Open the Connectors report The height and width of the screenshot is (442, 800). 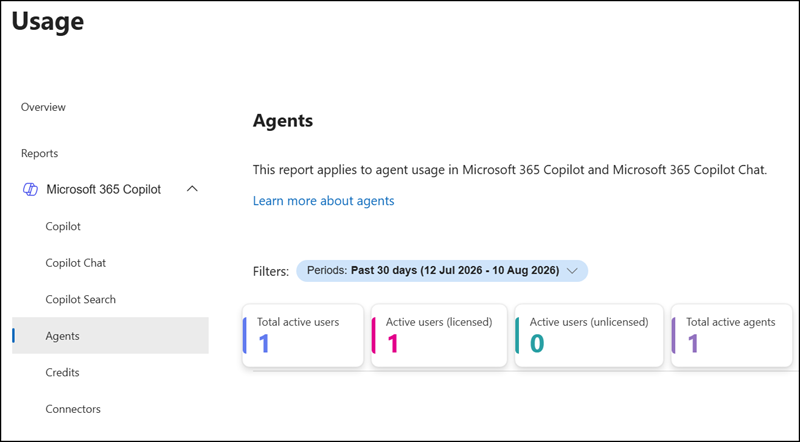coord(73,409)
